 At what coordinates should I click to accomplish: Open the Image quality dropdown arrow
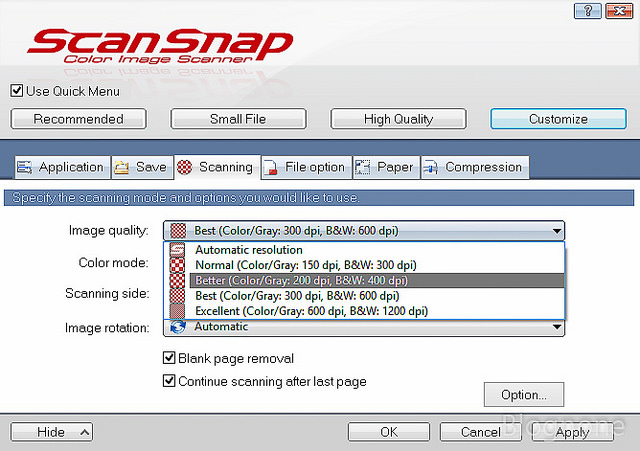(556, 231)
